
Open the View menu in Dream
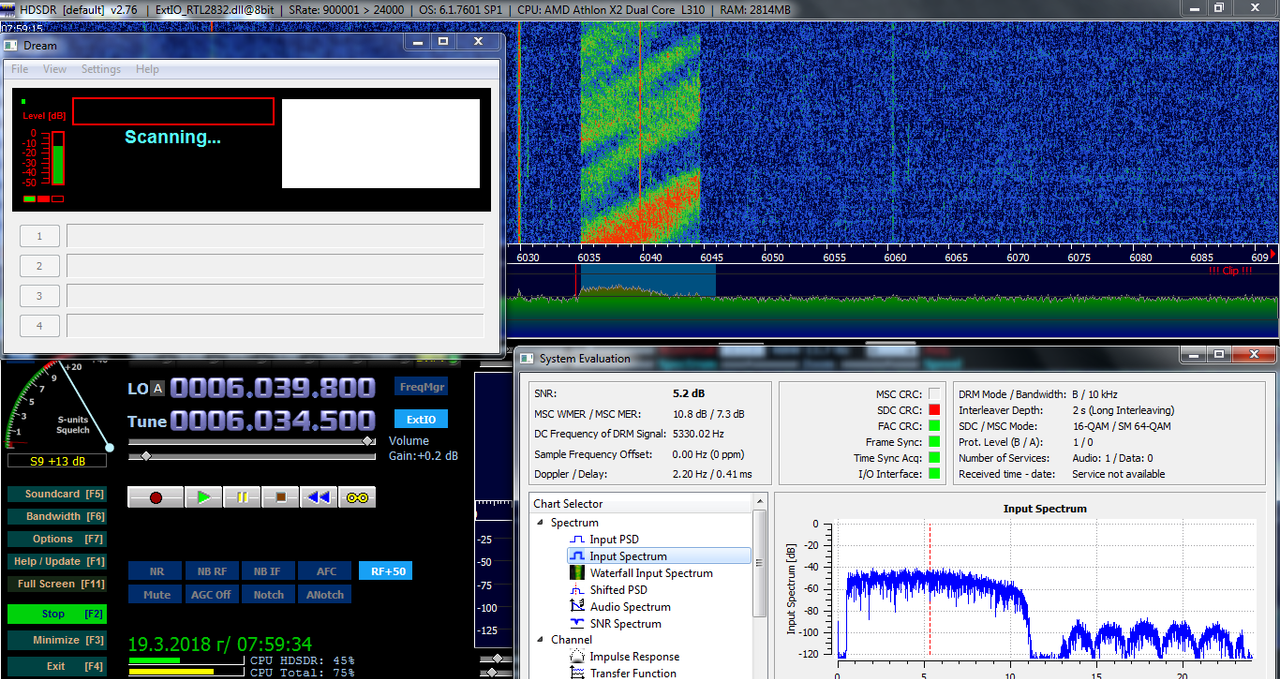(55, 69)
